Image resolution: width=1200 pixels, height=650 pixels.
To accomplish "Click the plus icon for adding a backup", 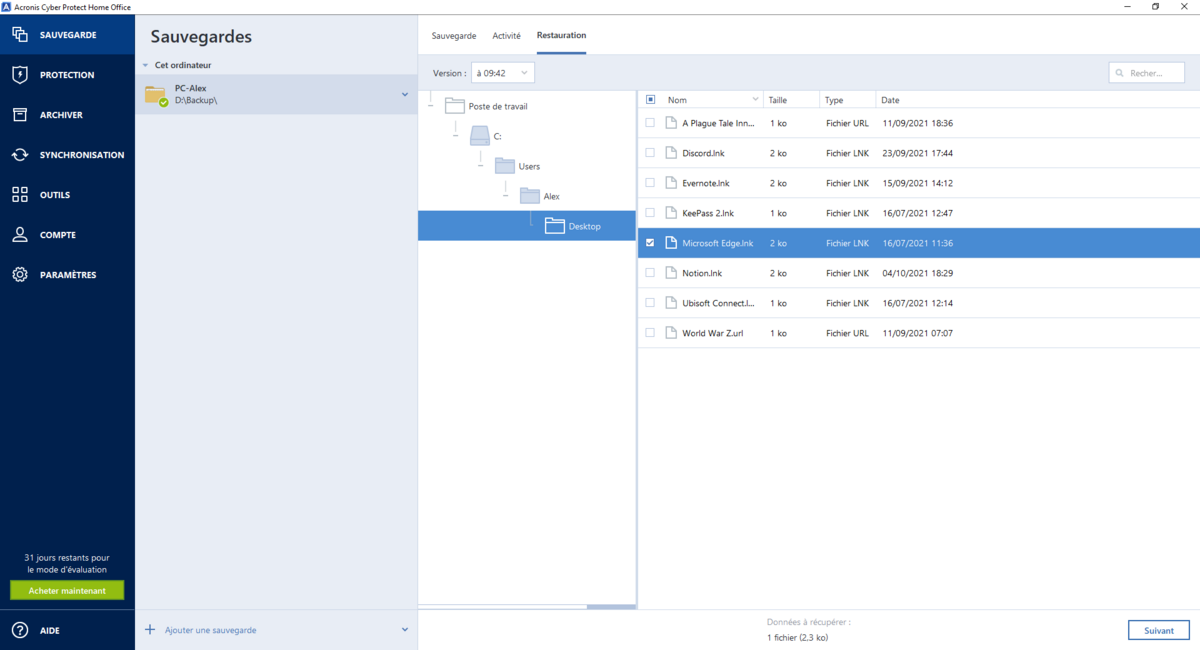I will 150,630.
